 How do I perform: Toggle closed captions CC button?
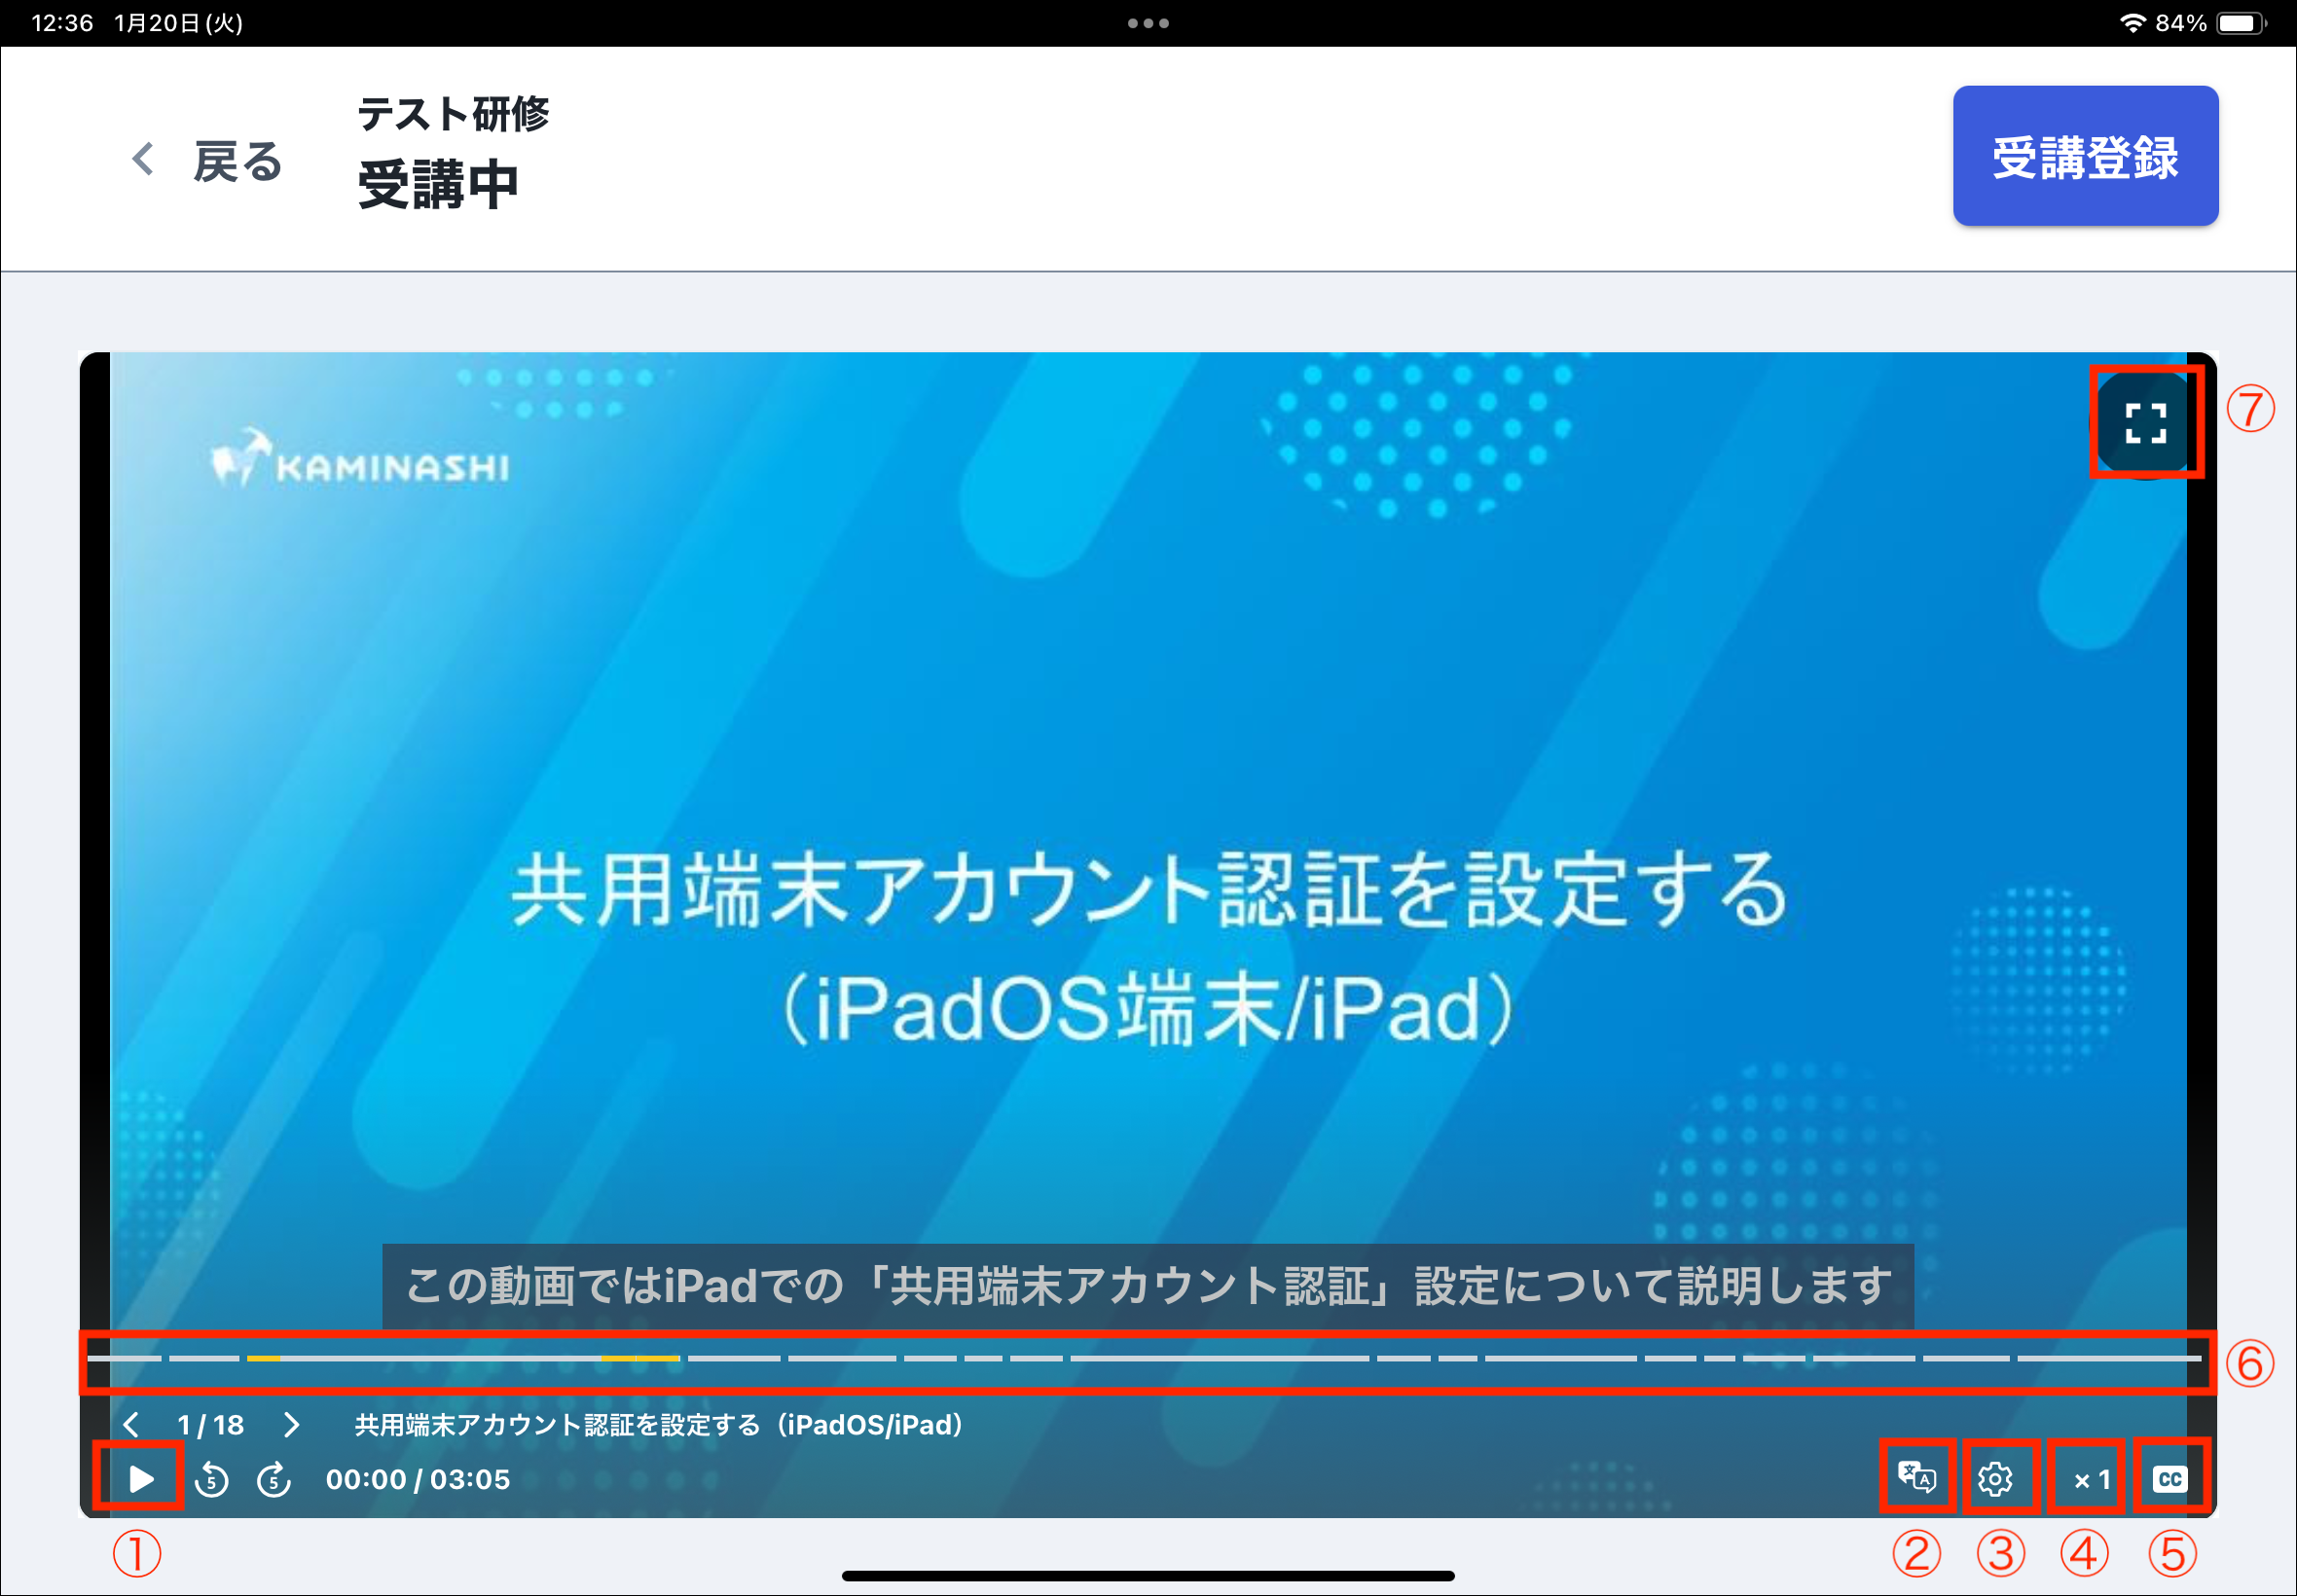point(2169,1478)
